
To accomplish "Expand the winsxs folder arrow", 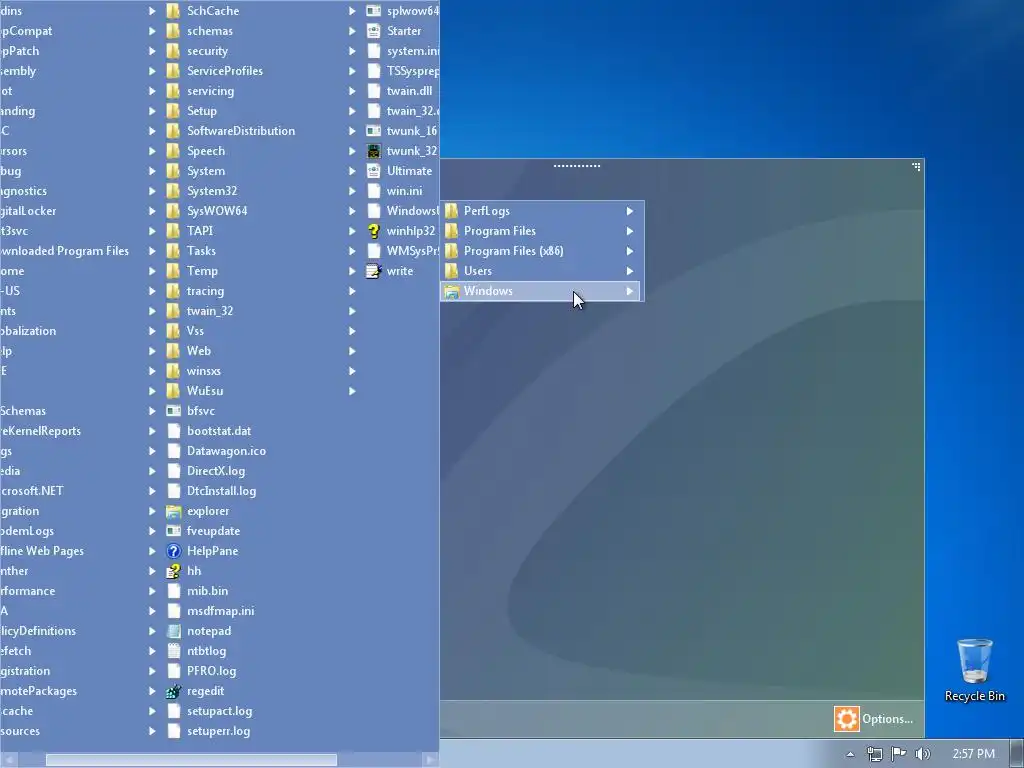I will [x=352, y=371].
